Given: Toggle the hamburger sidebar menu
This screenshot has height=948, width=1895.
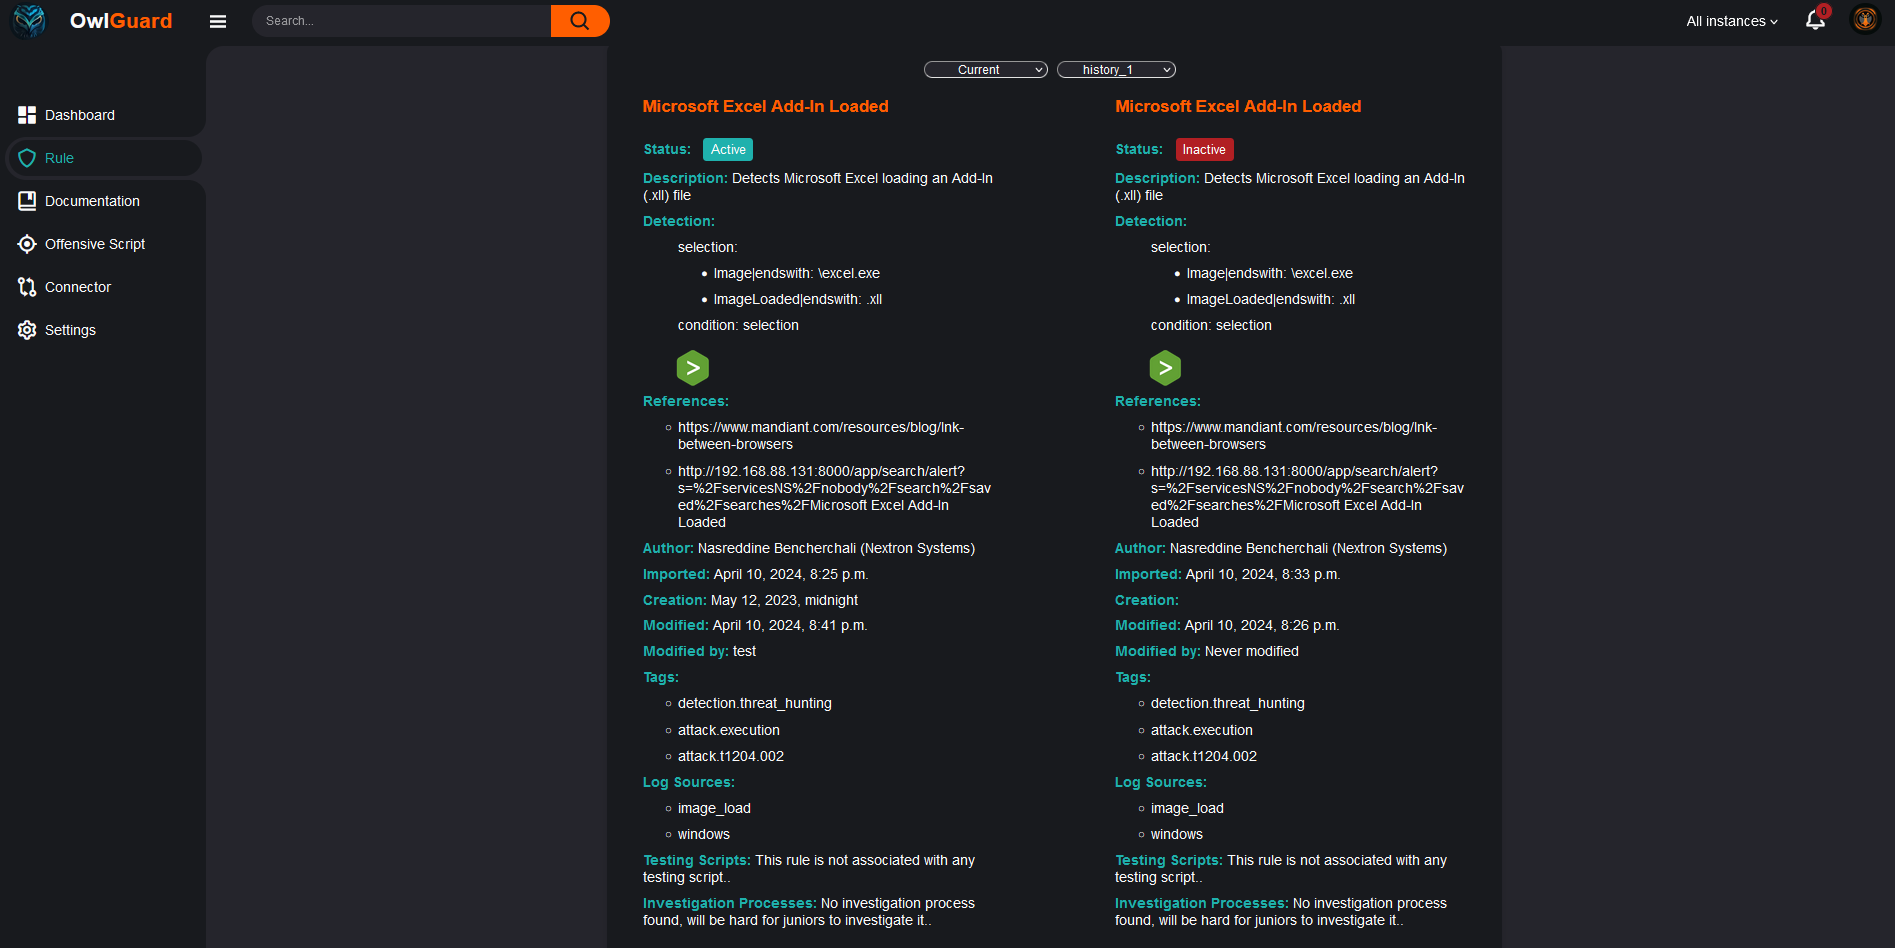Looking at the screenshot, I should tap(218, 21).
